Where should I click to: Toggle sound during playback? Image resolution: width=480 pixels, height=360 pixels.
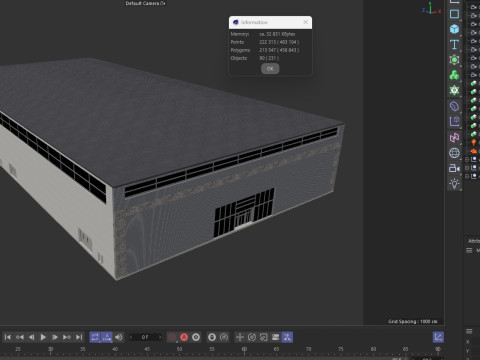(119, 337)
